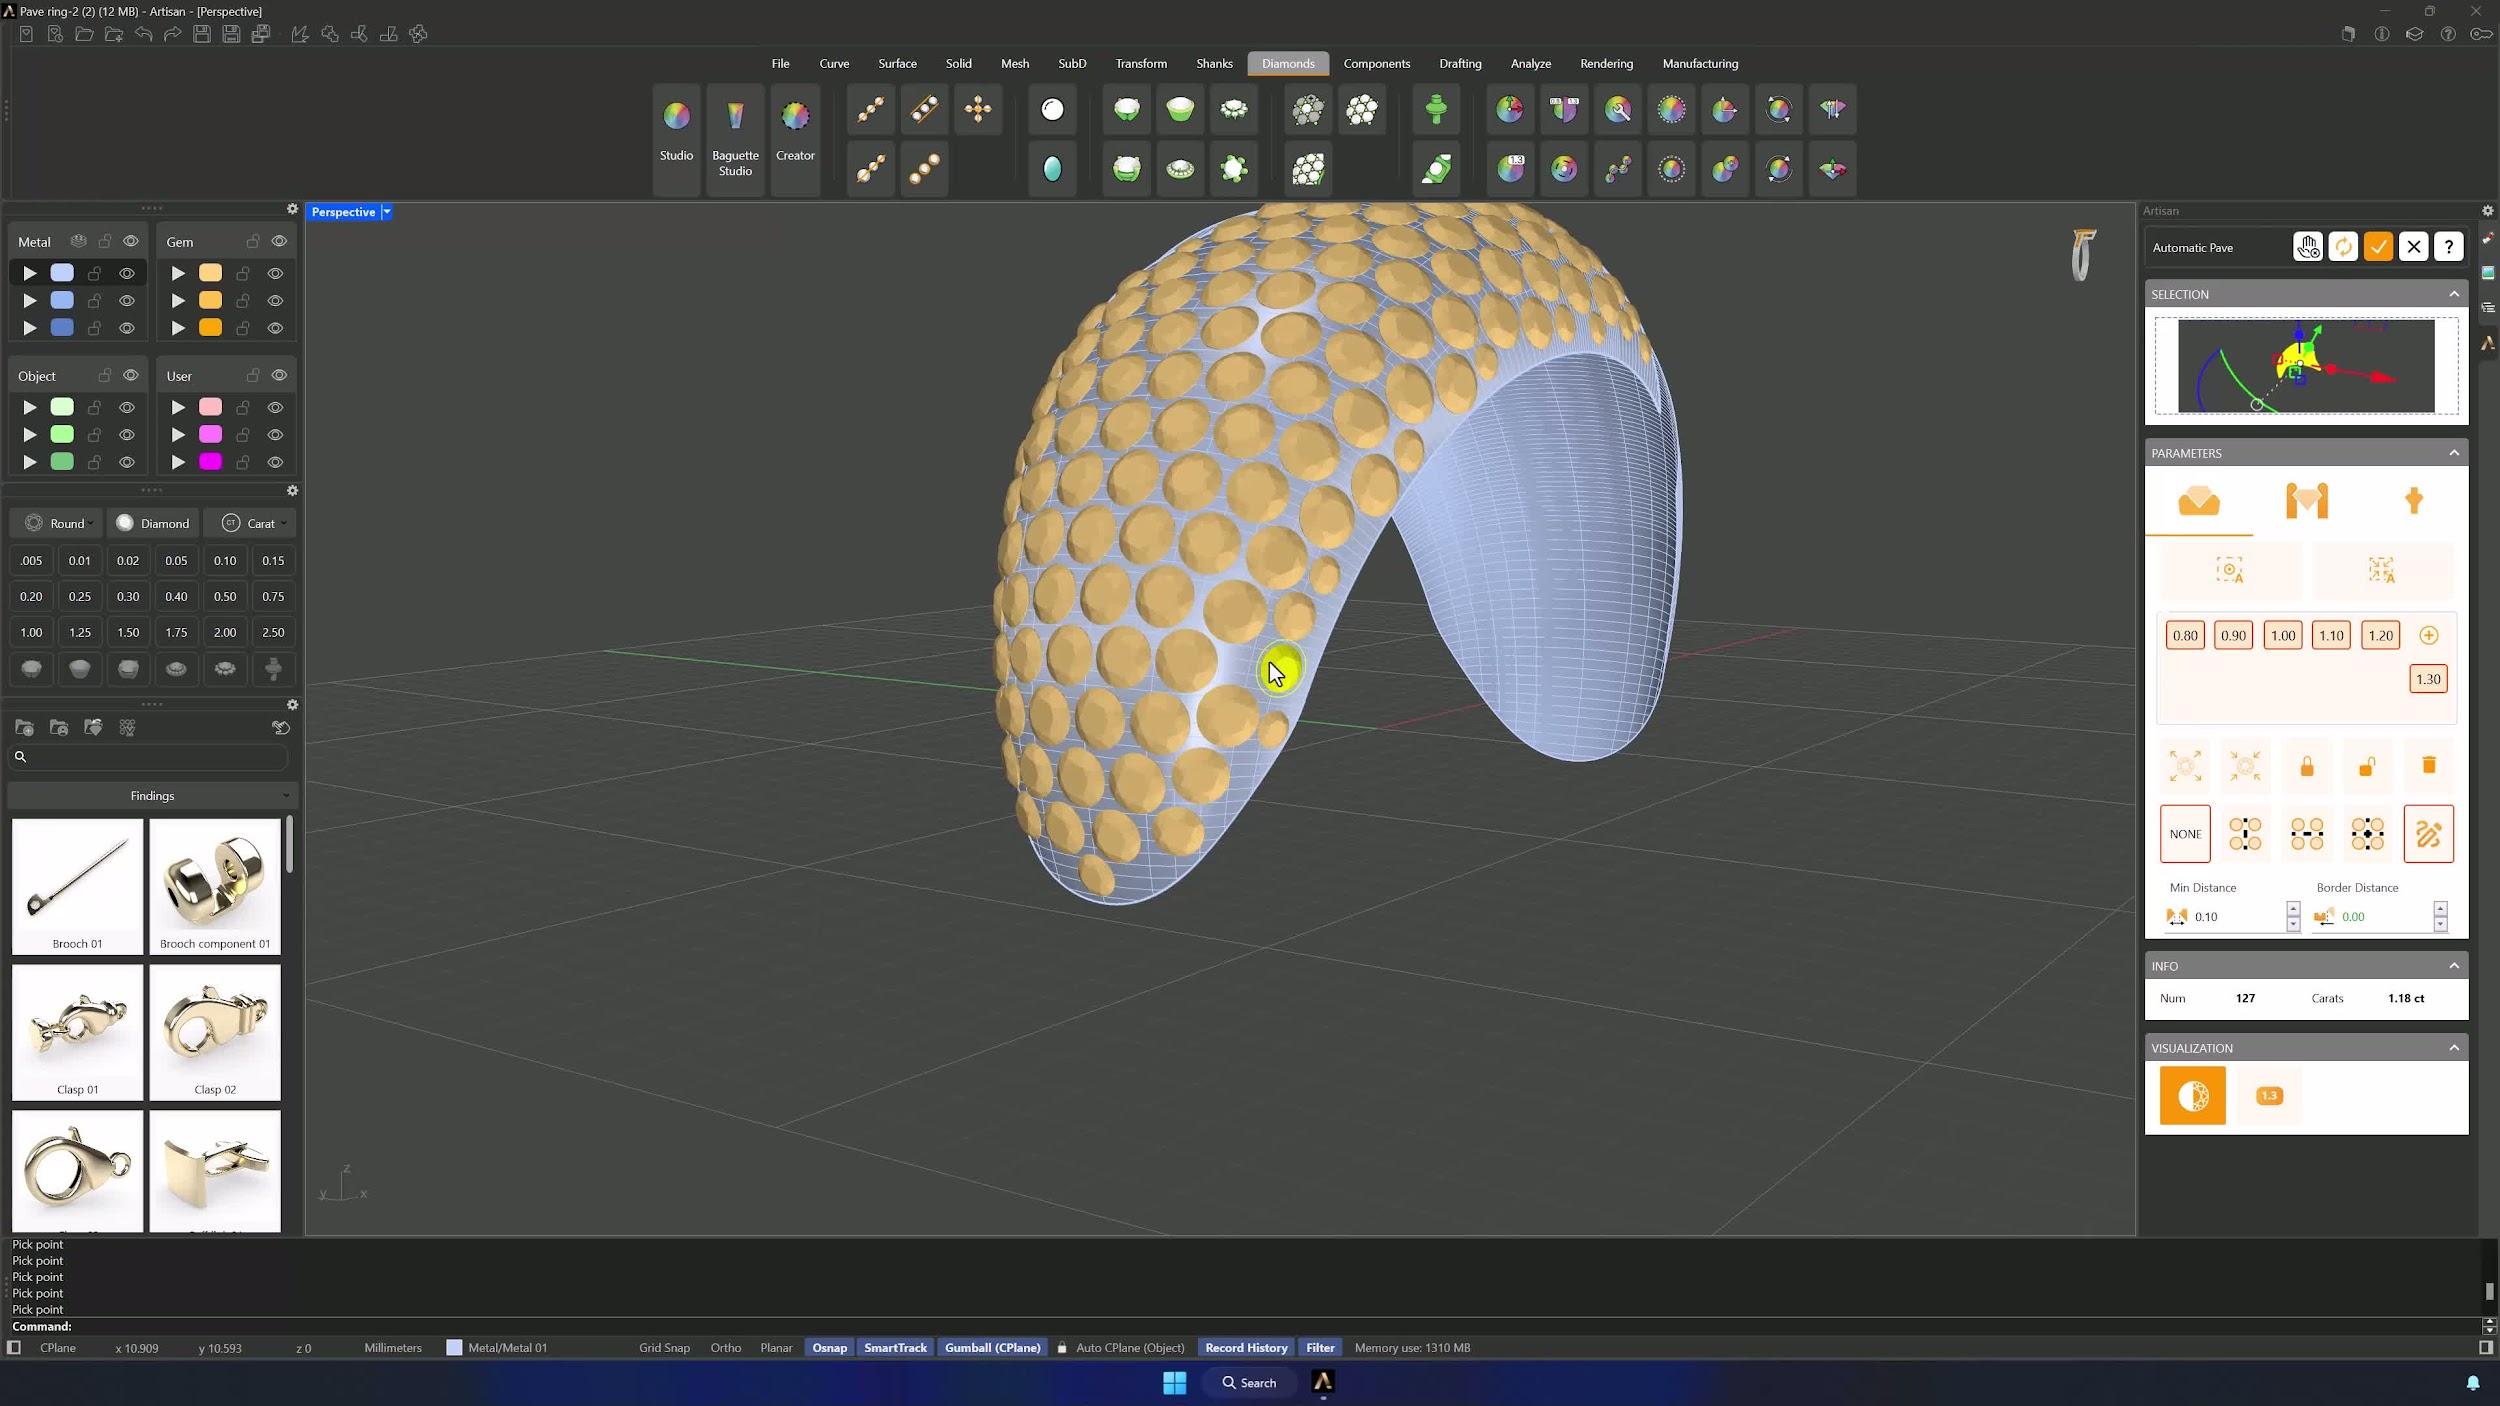Collapse the VISUALIZATION section
The height and width of the screenshot is (1406, 2500).
(2454, 1048)
